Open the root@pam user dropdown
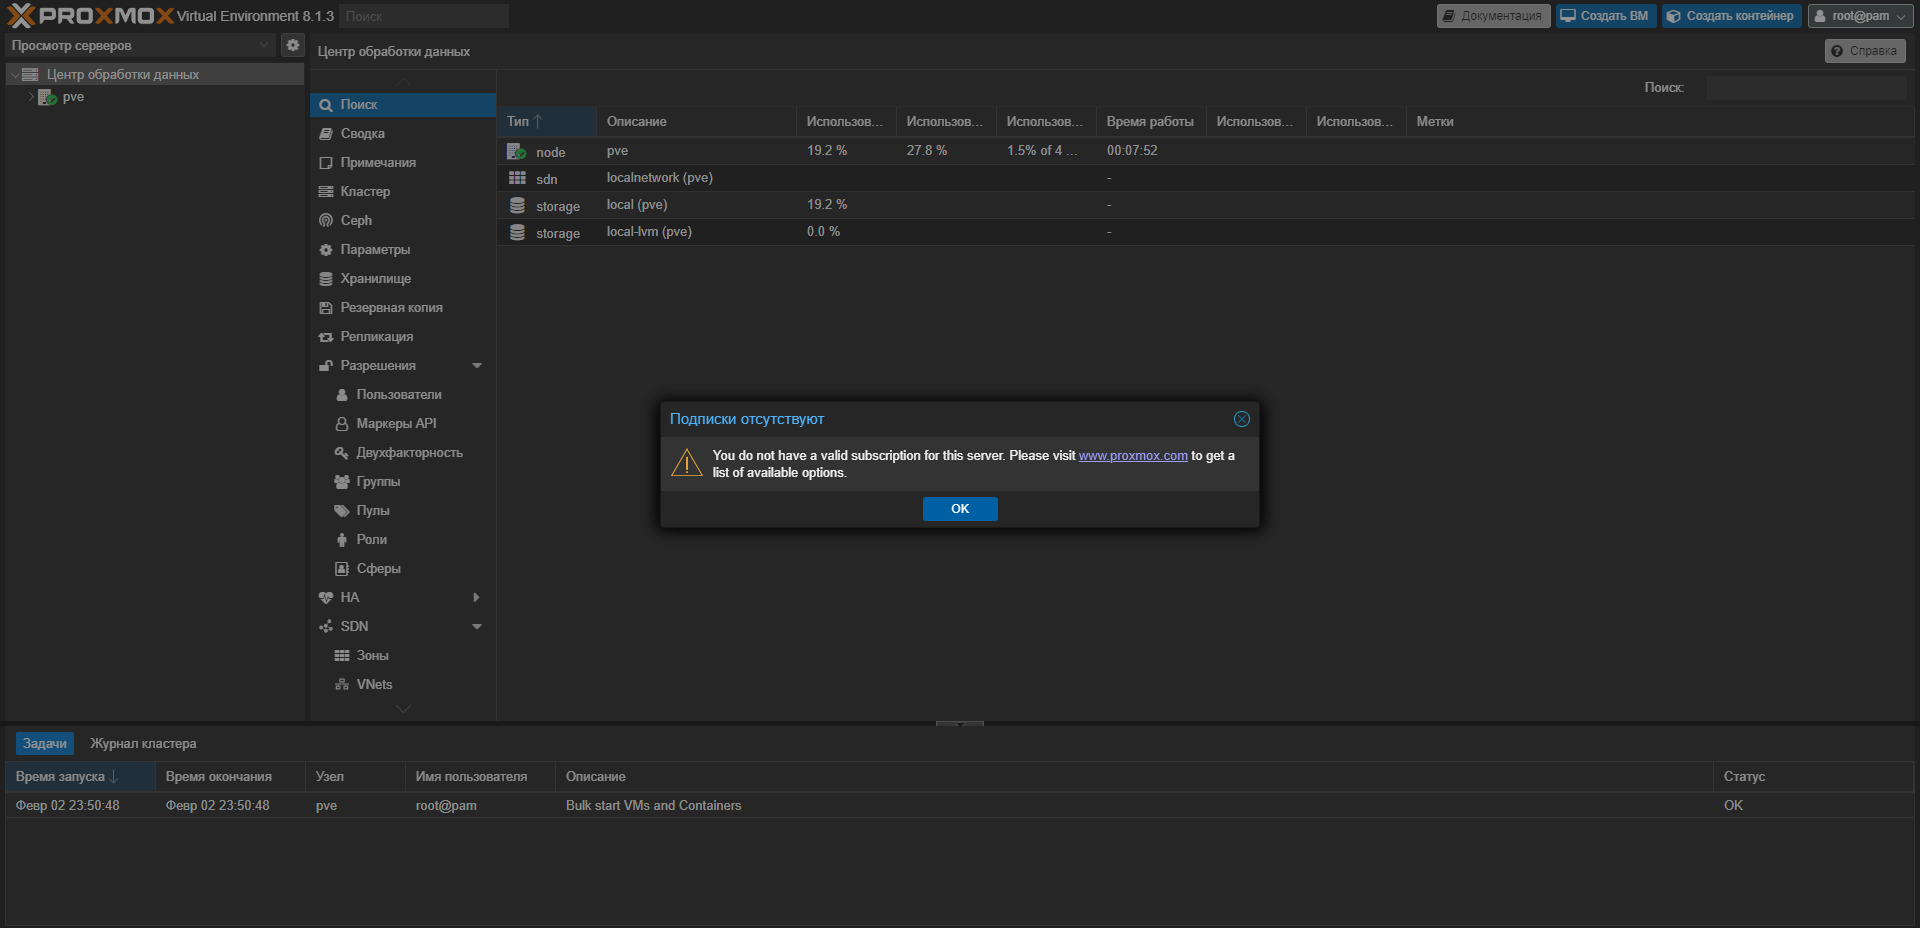Viewport: 1920px width, 928px height. tap(1860, 16)
